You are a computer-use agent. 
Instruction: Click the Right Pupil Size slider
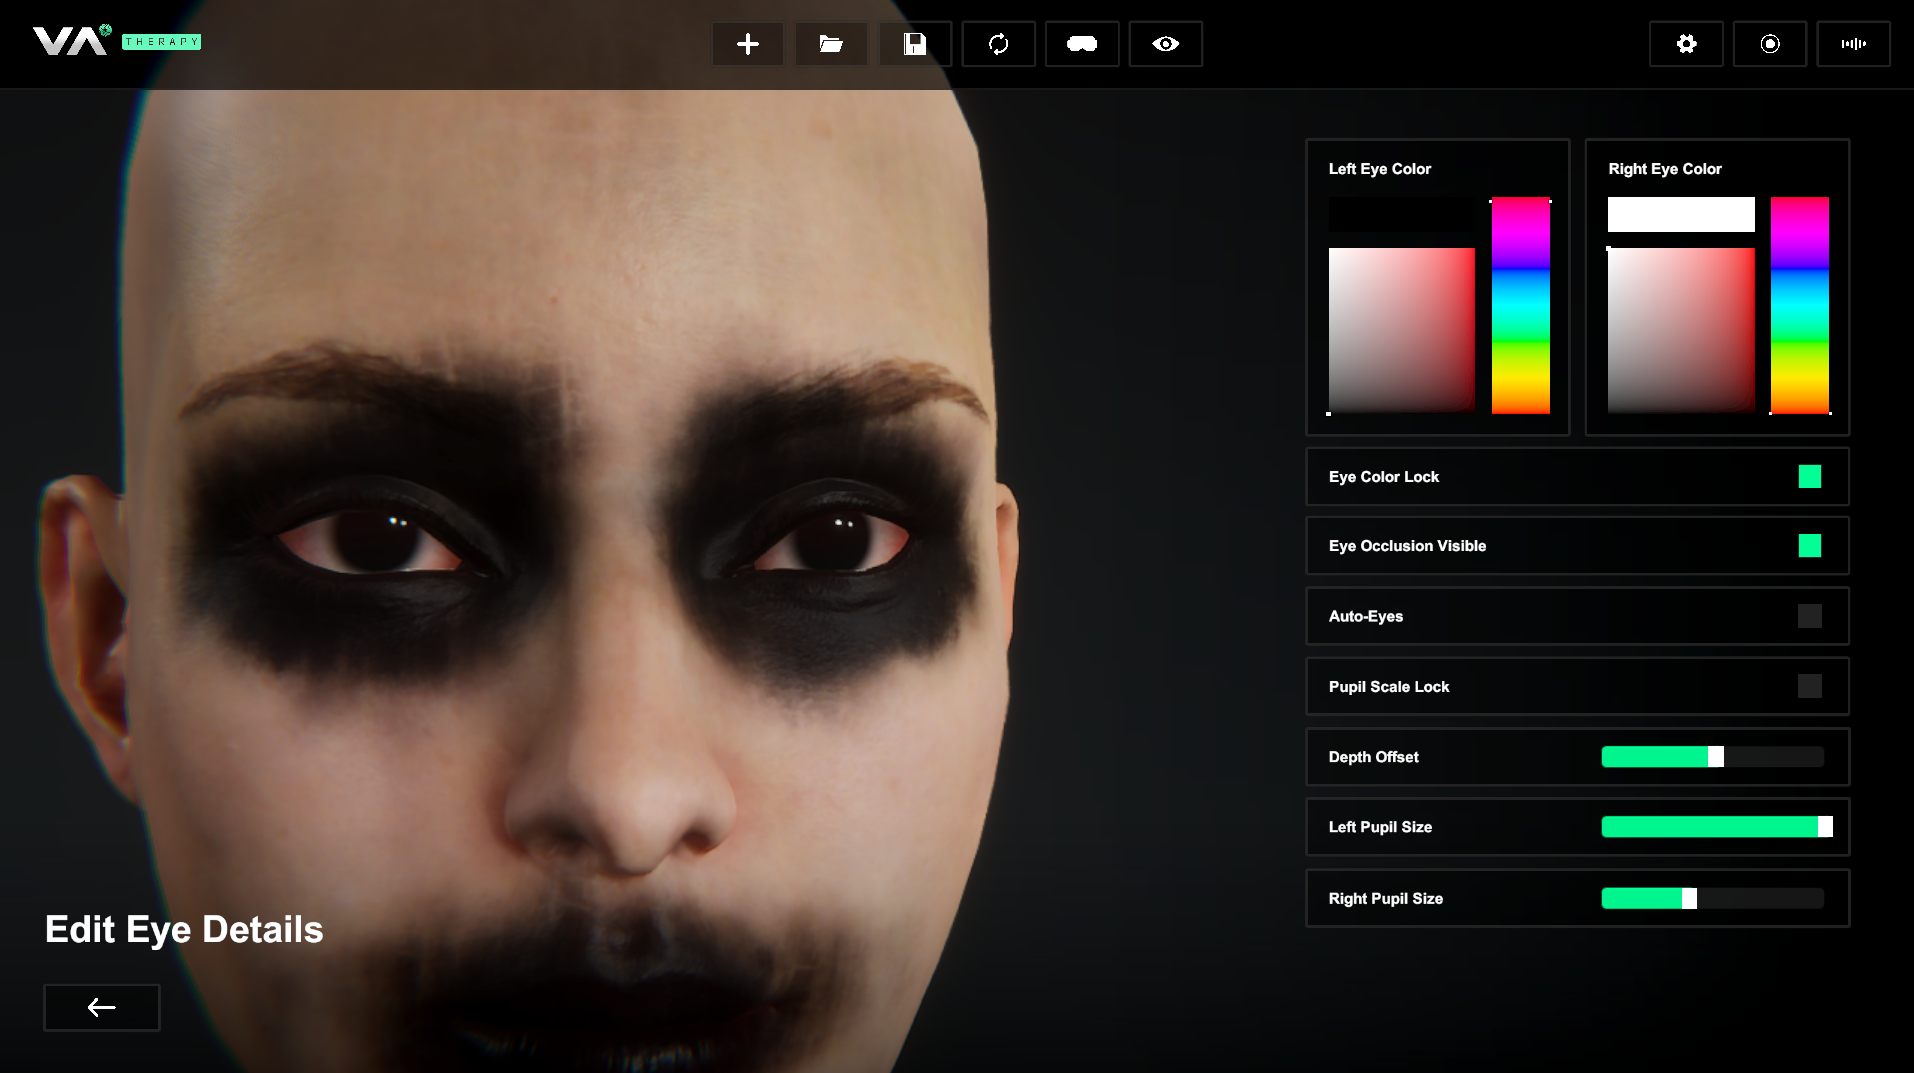click(1712, 898)
